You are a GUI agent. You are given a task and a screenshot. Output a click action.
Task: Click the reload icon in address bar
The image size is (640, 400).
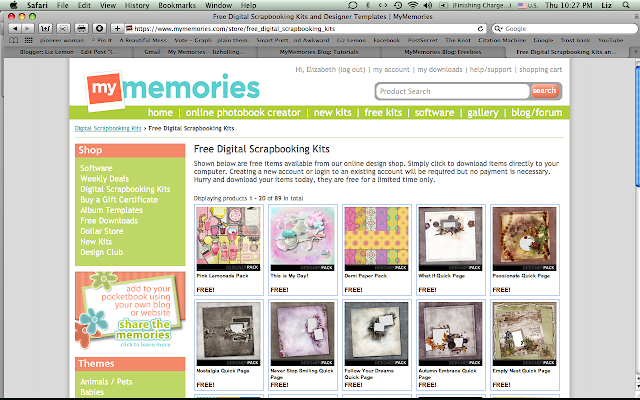pyautogui.click(x=481, y=29)
